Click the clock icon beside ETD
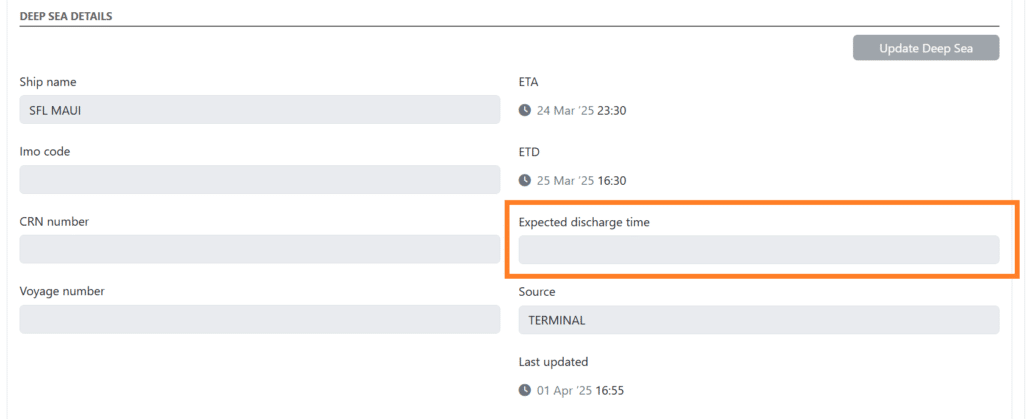This screenshot has width=1030, height=419. [525, 180]
